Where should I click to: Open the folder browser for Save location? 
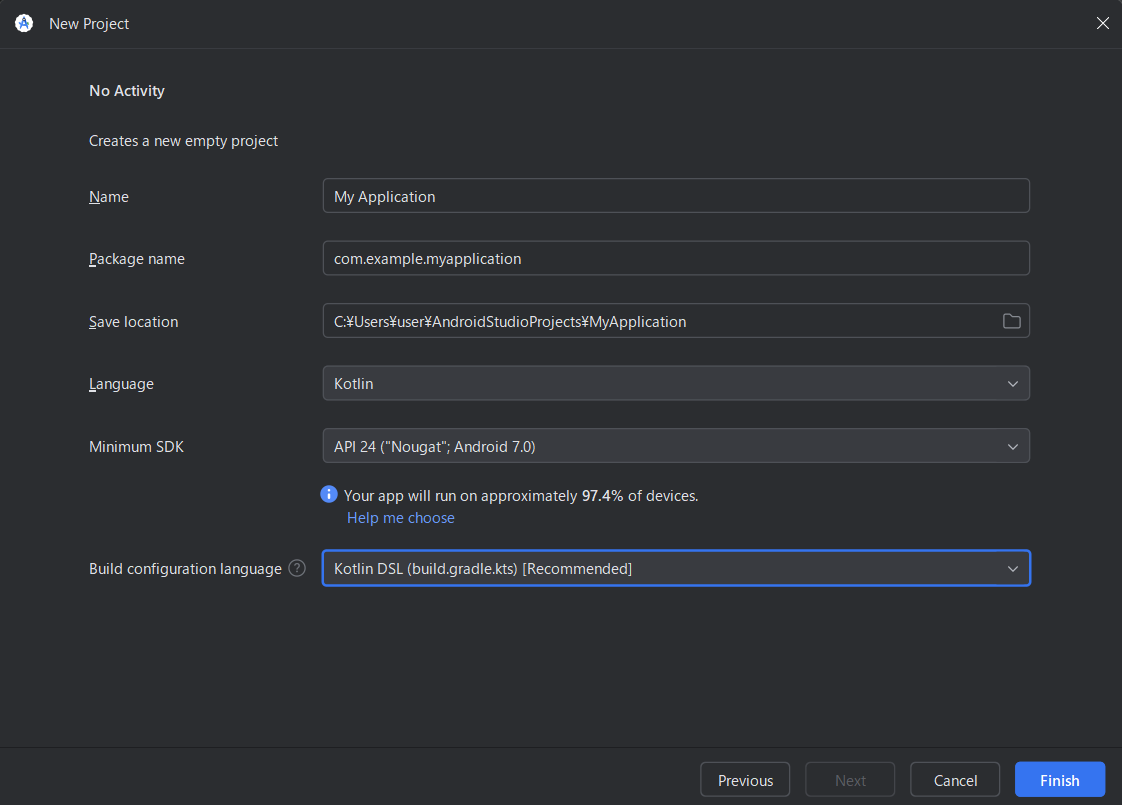[x=1011, y=321]
